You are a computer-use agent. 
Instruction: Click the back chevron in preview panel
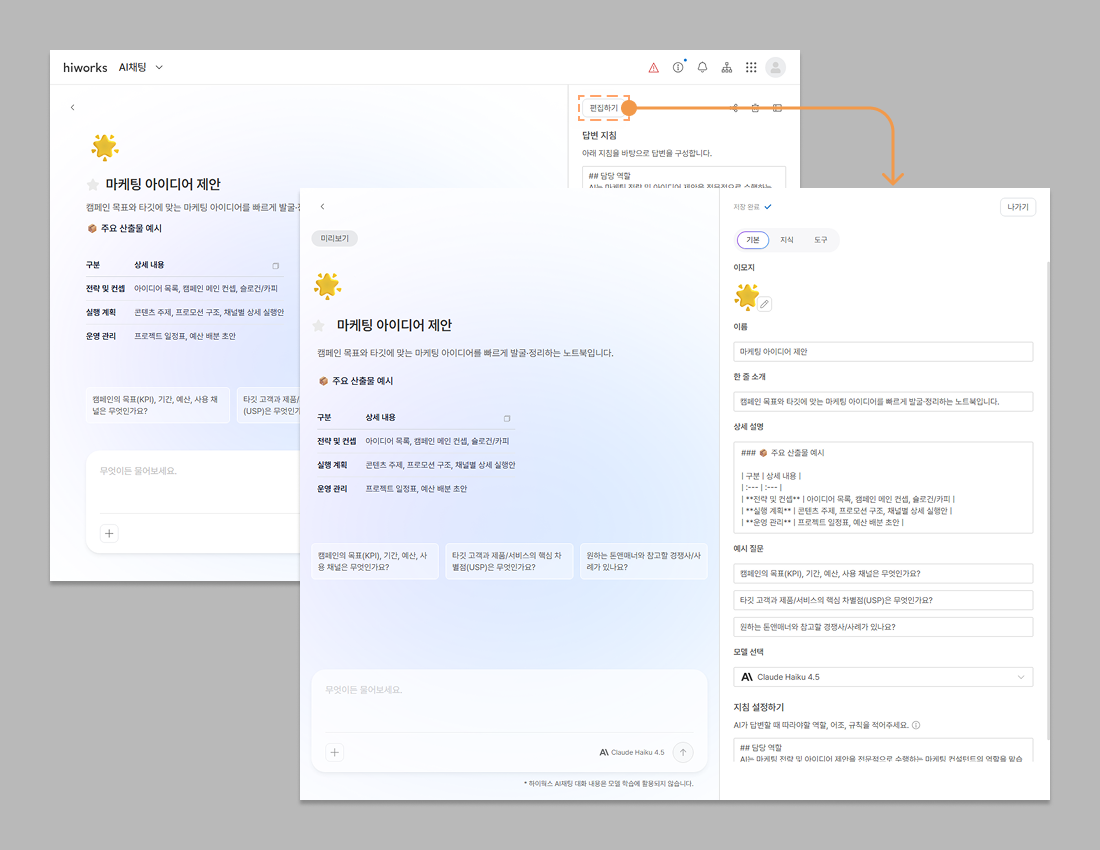(x=322, y=207)
